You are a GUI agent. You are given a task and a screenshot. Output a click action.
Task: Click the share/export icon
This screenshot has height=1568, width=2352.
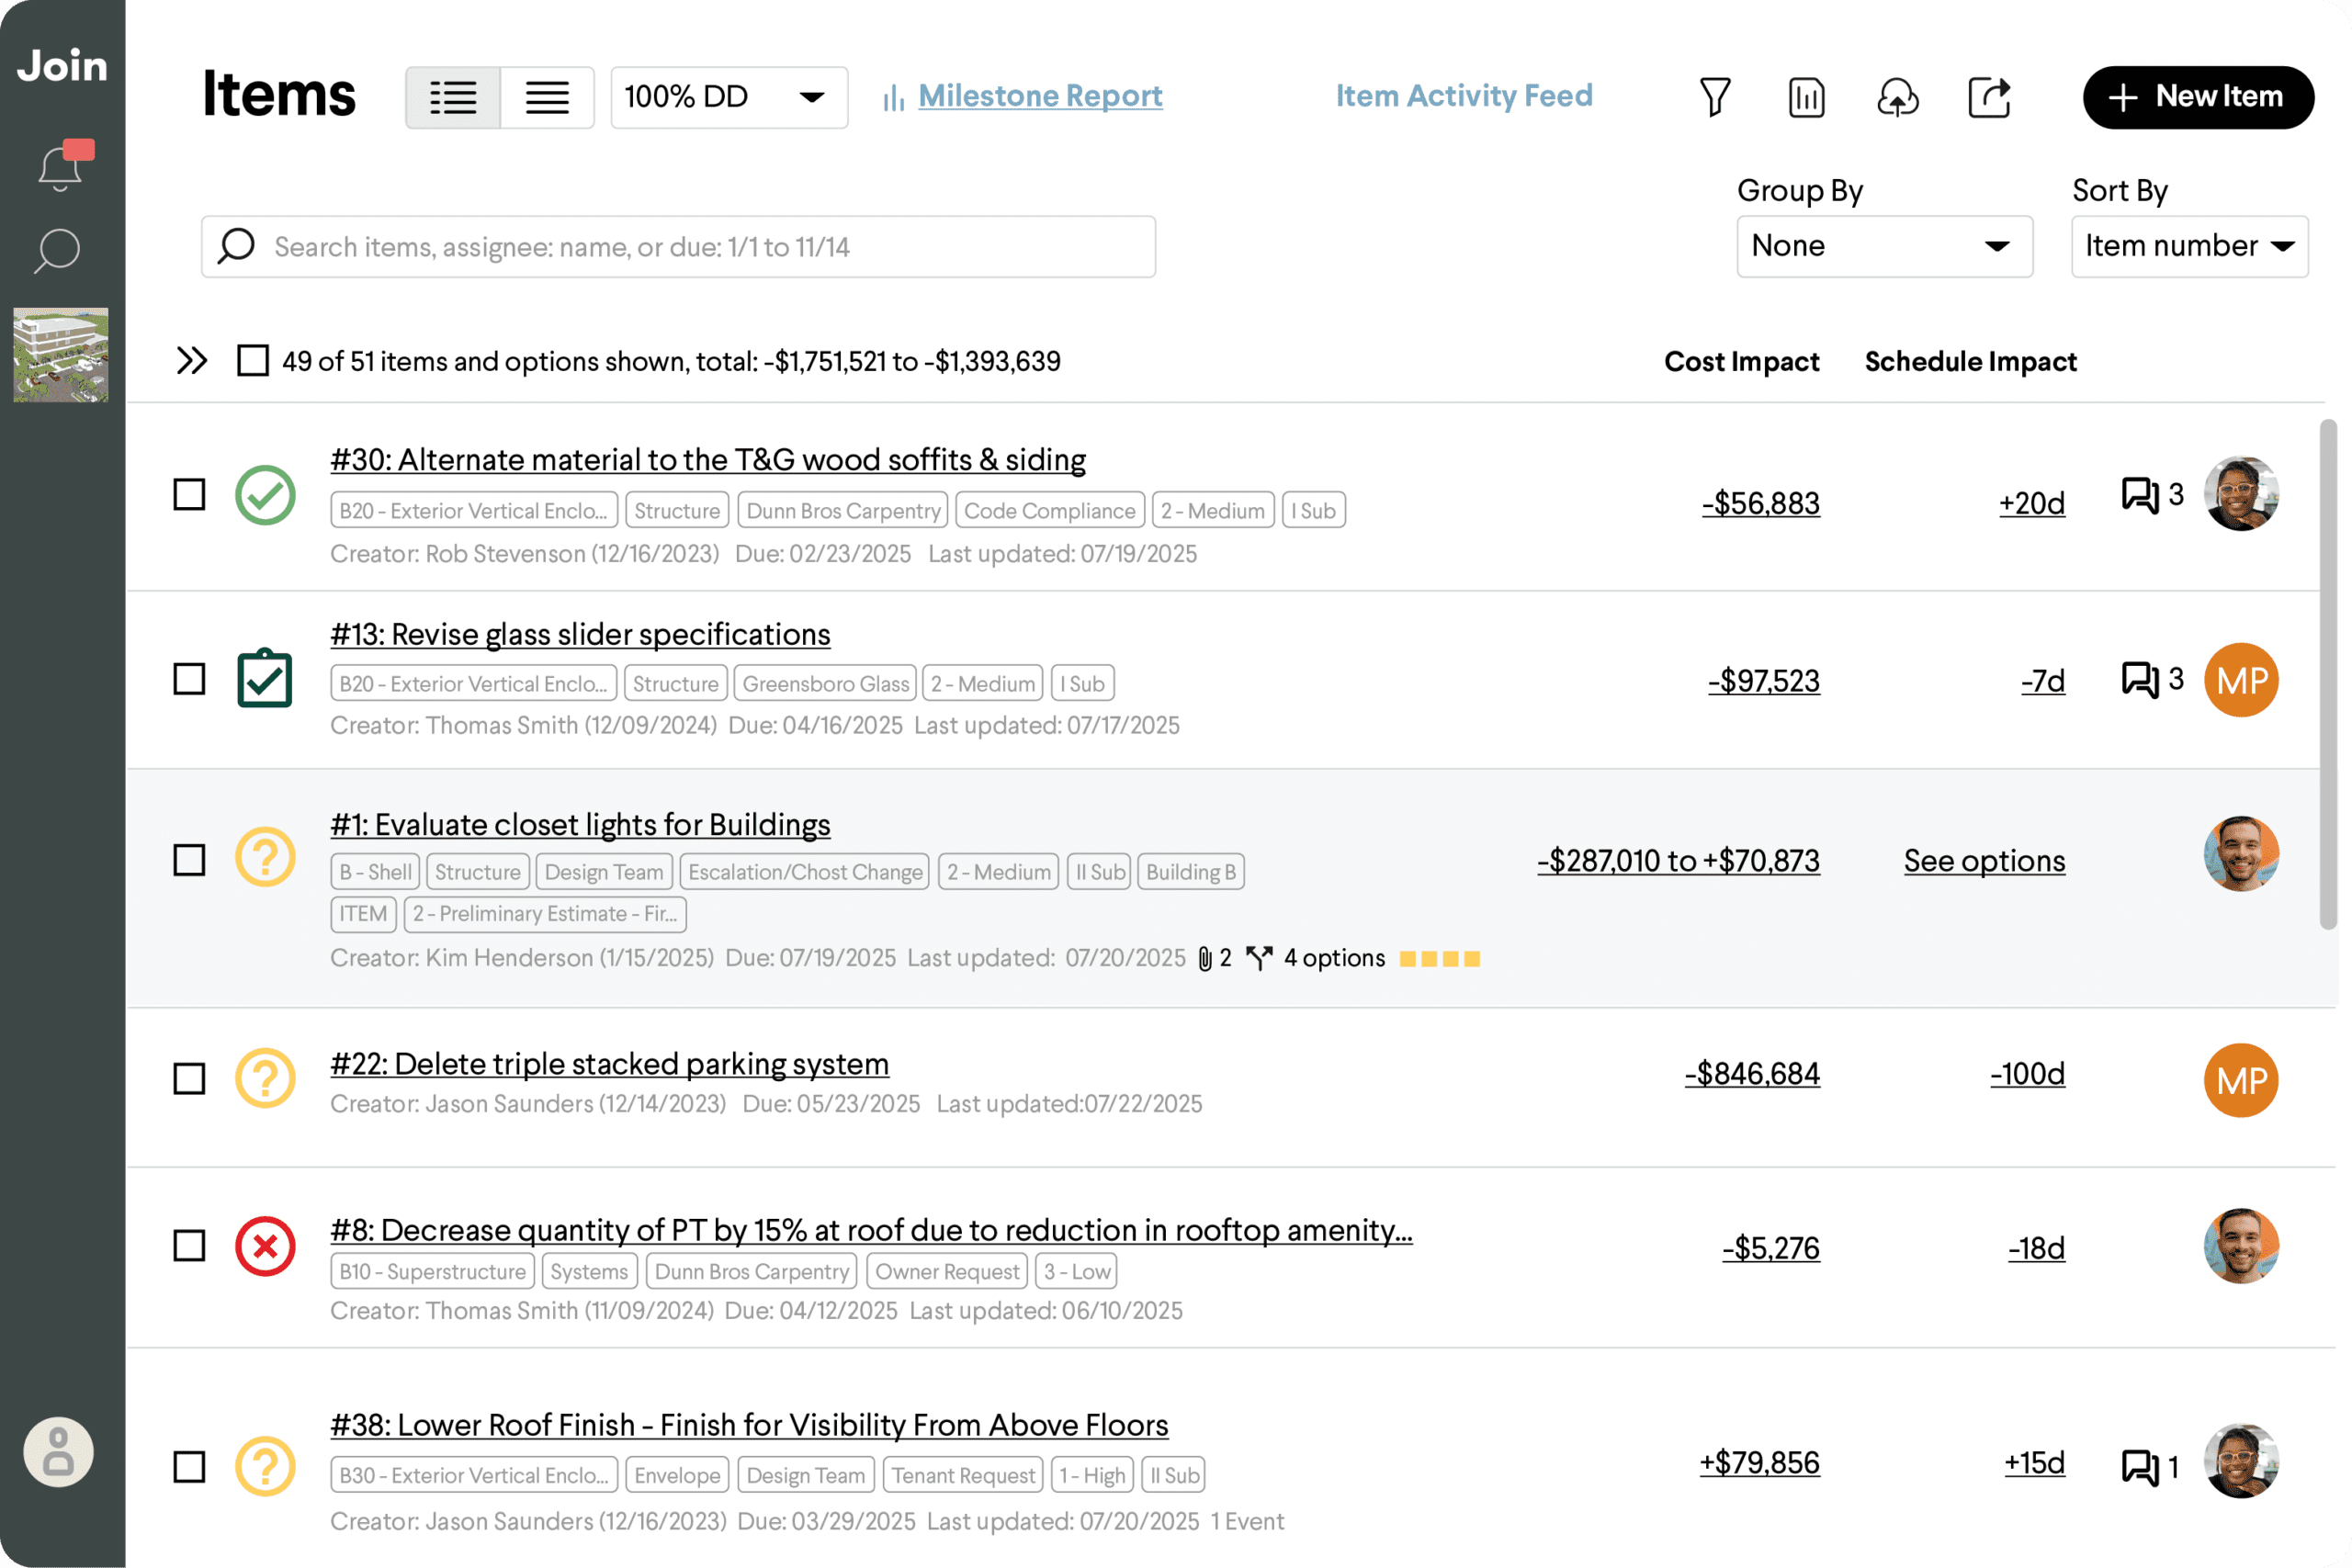click(x=1989, y=97)
